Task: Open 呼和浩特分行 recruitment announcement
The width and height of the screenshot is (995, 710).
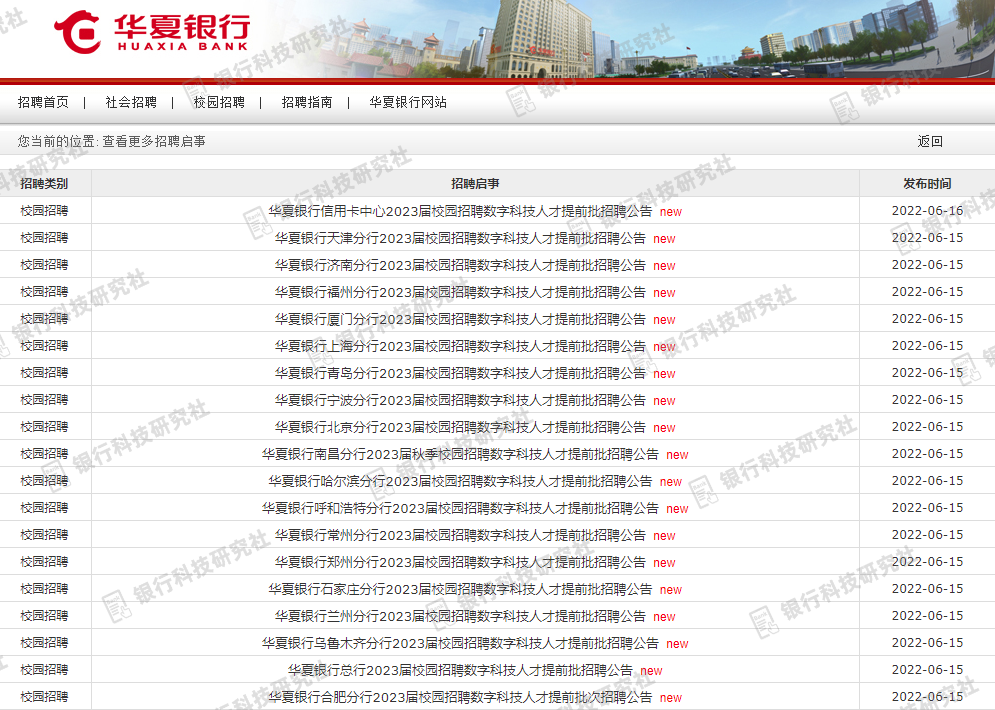Action: (x=460, y=508)
